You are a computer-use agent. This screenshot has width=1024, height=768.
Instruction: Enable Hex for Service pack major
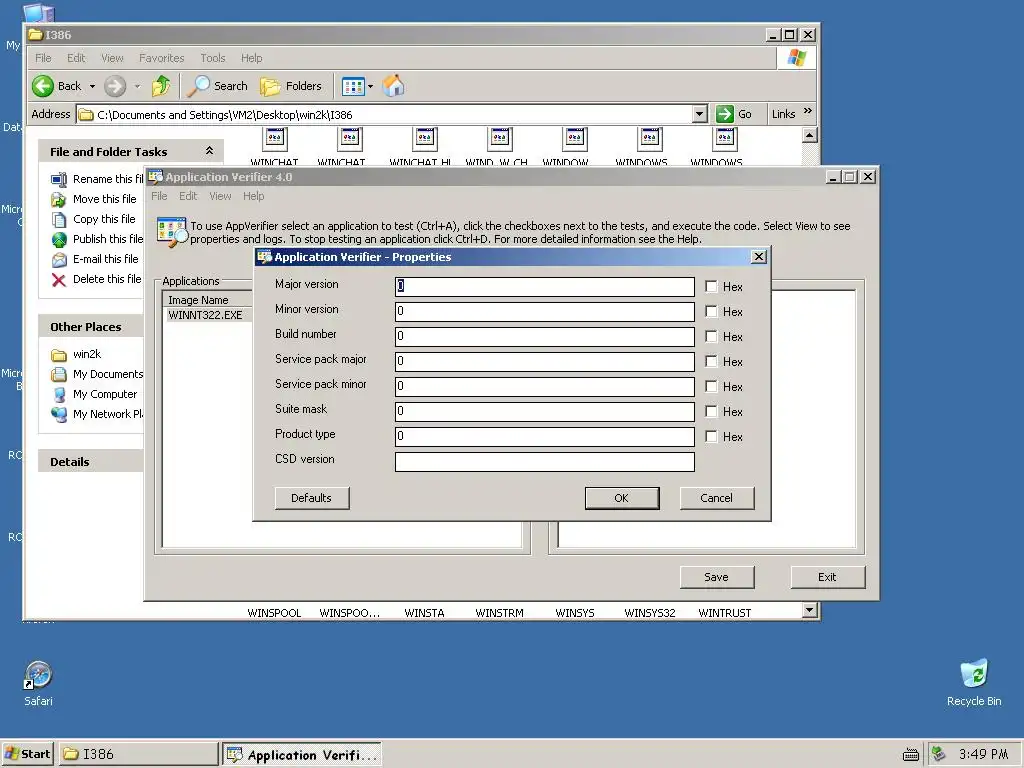(711, 361)
